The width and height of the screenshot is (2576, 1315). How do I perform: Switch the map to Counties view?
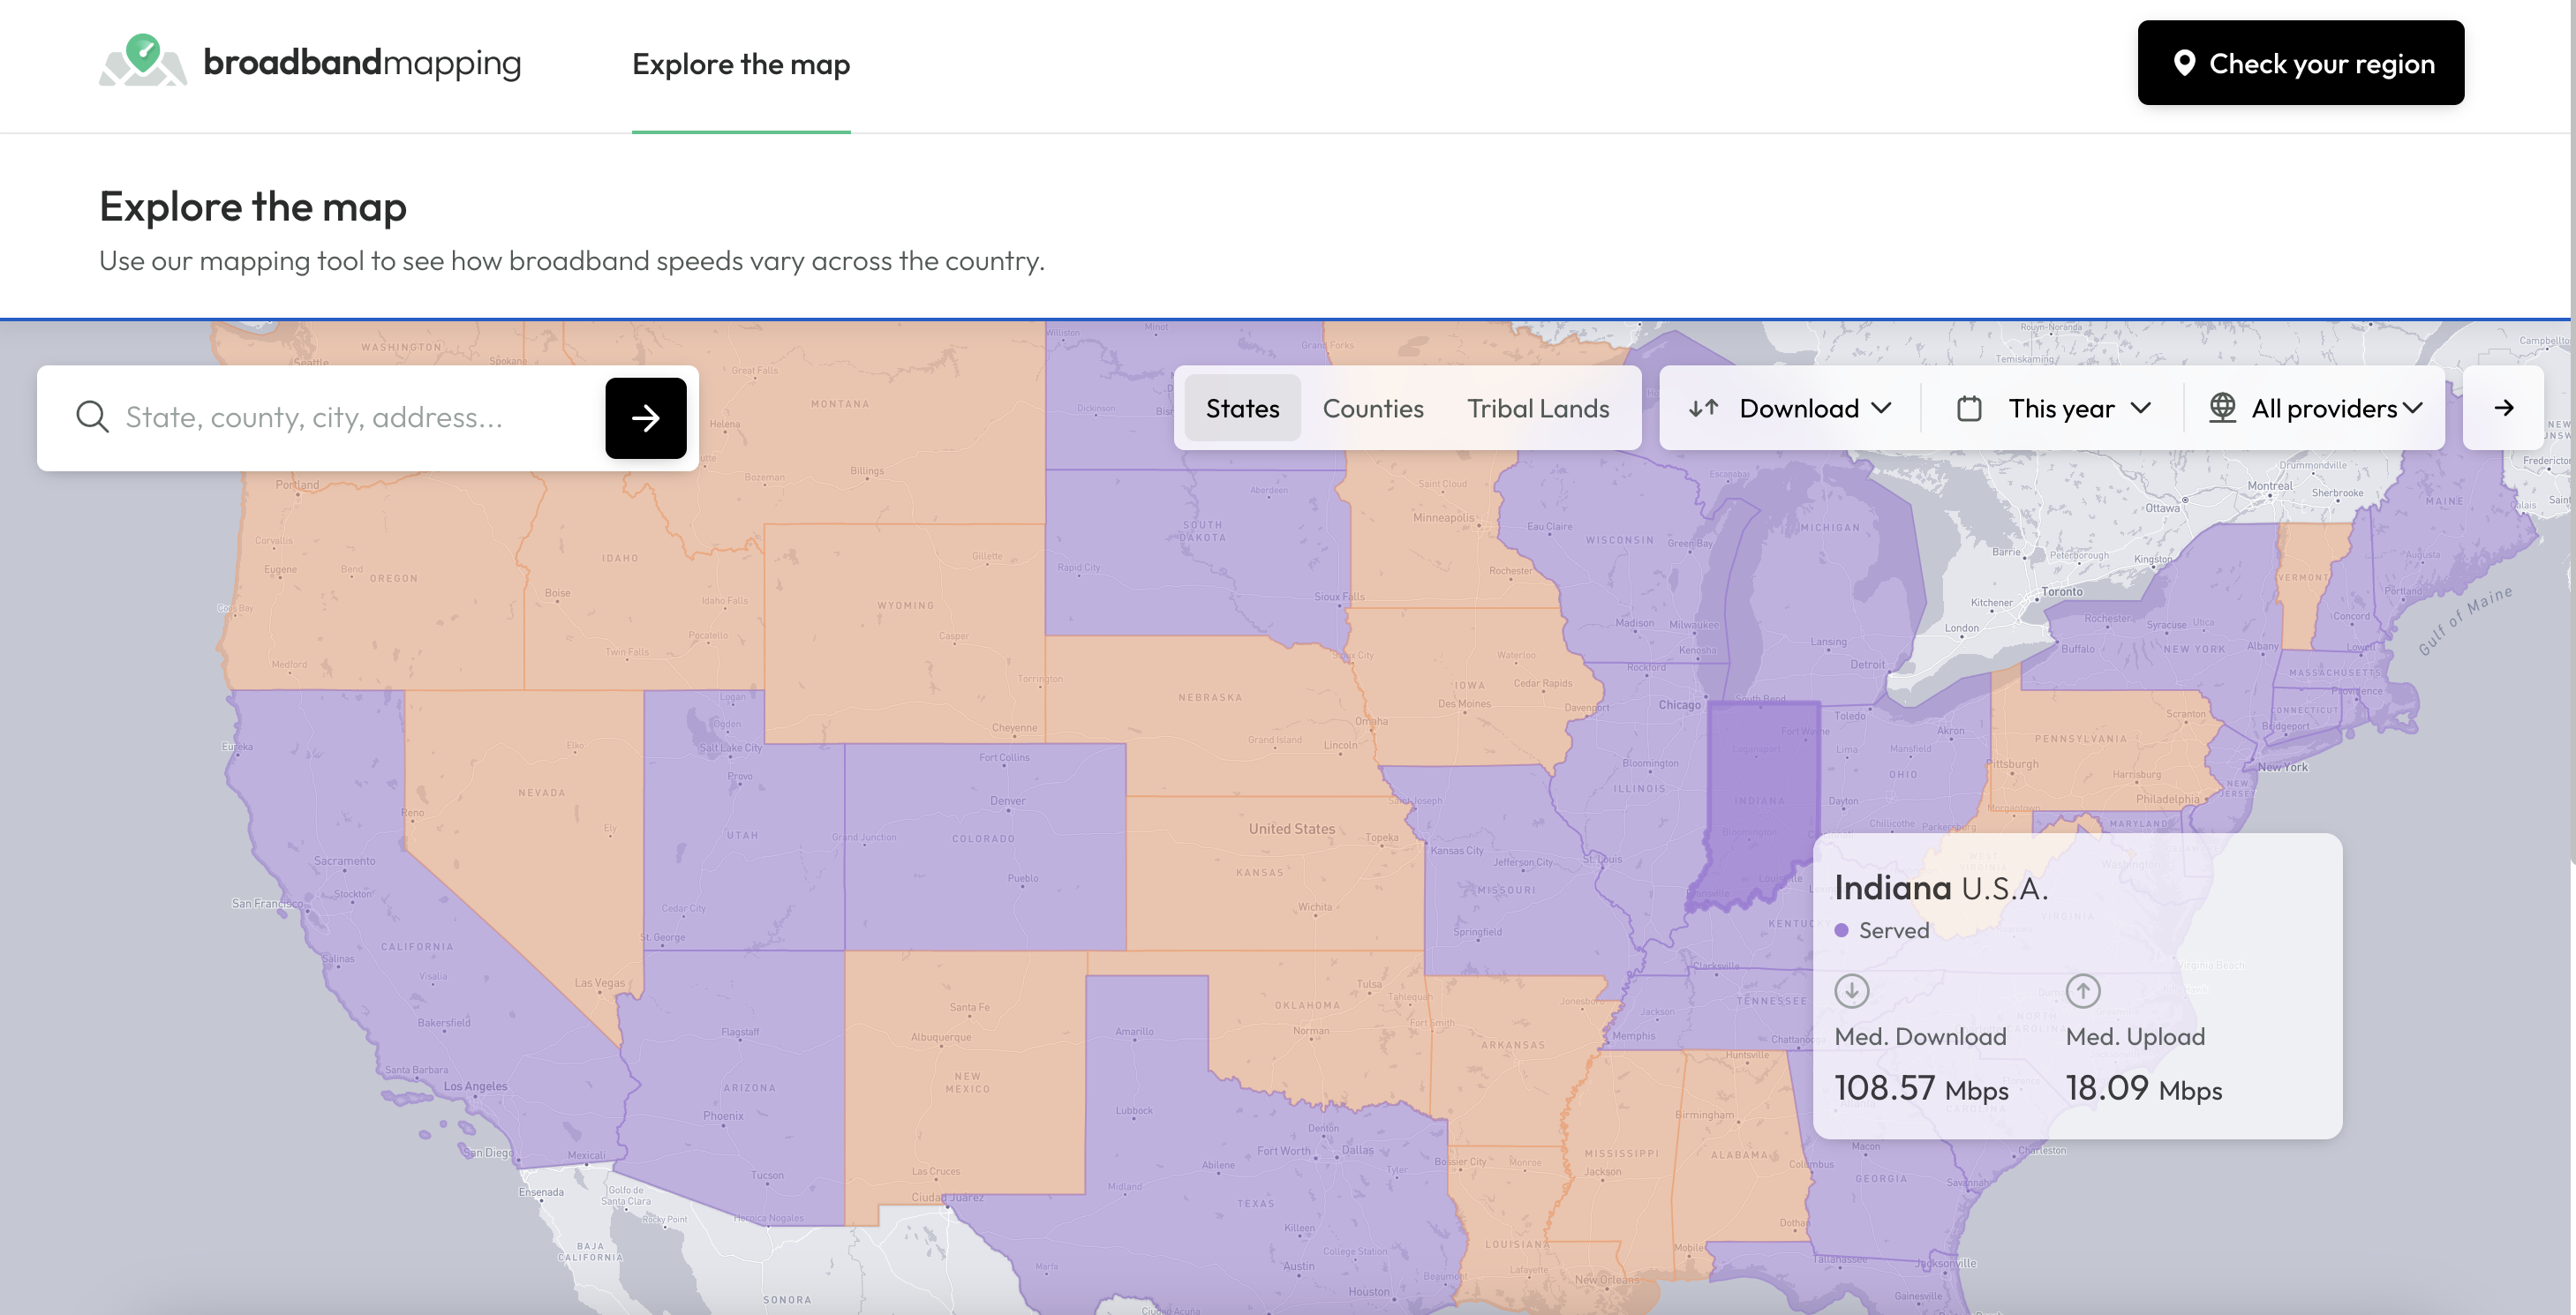(x=1372, y=408)
